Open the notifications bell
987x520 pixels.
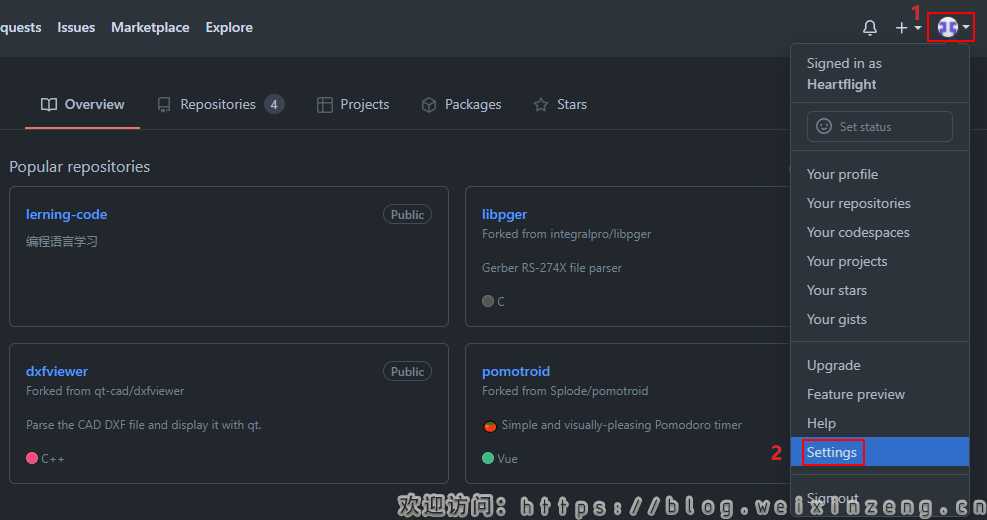pyautogui.click(x=869, y=28)
